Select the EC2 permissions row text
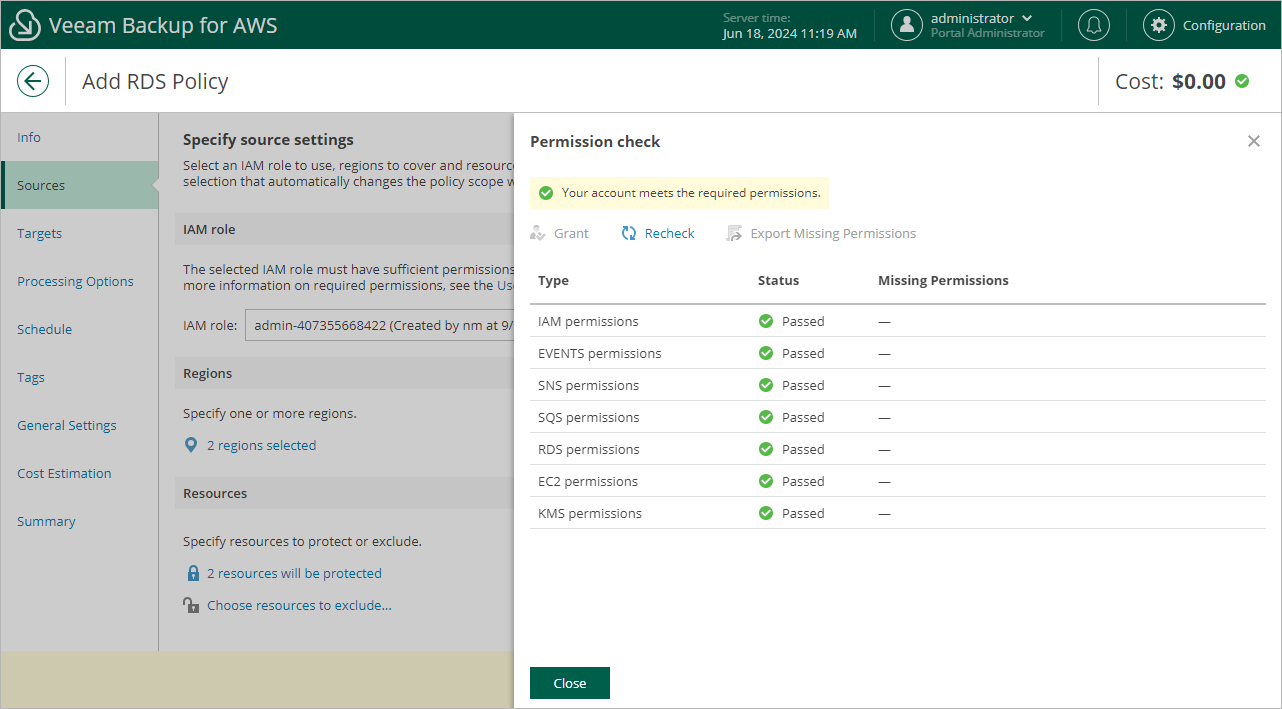1282x709 pixels. coord(588,481)
